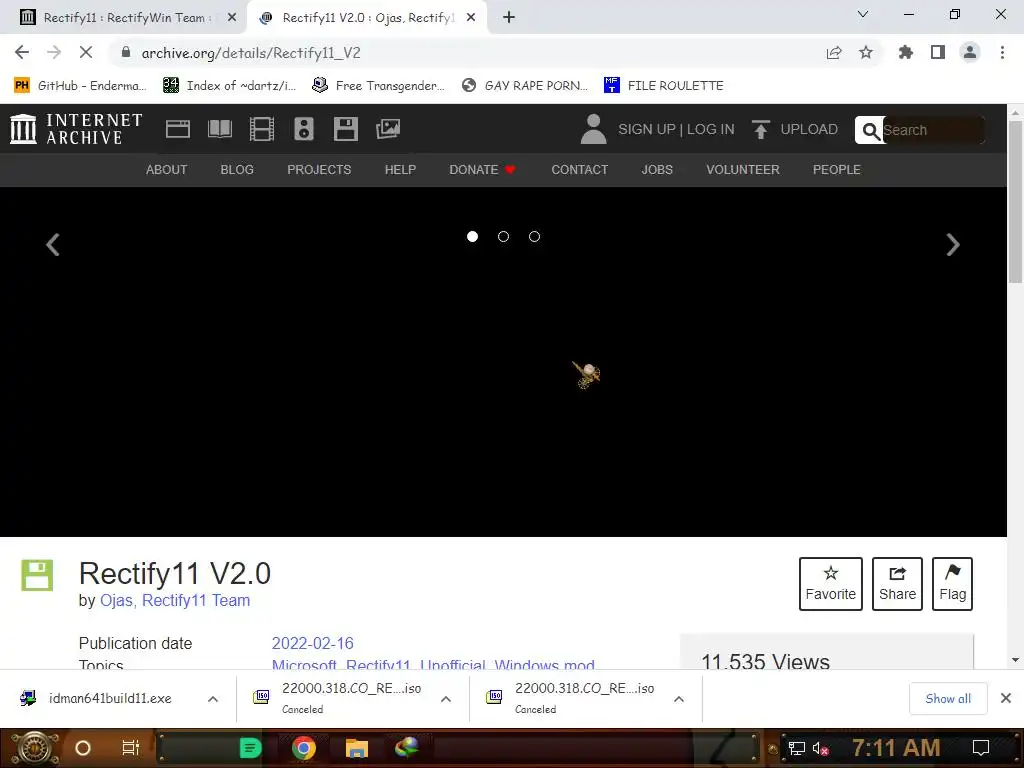Open the PEOPLE menu item
This screenshot has width=1024, height=768.
pos(837,170)
